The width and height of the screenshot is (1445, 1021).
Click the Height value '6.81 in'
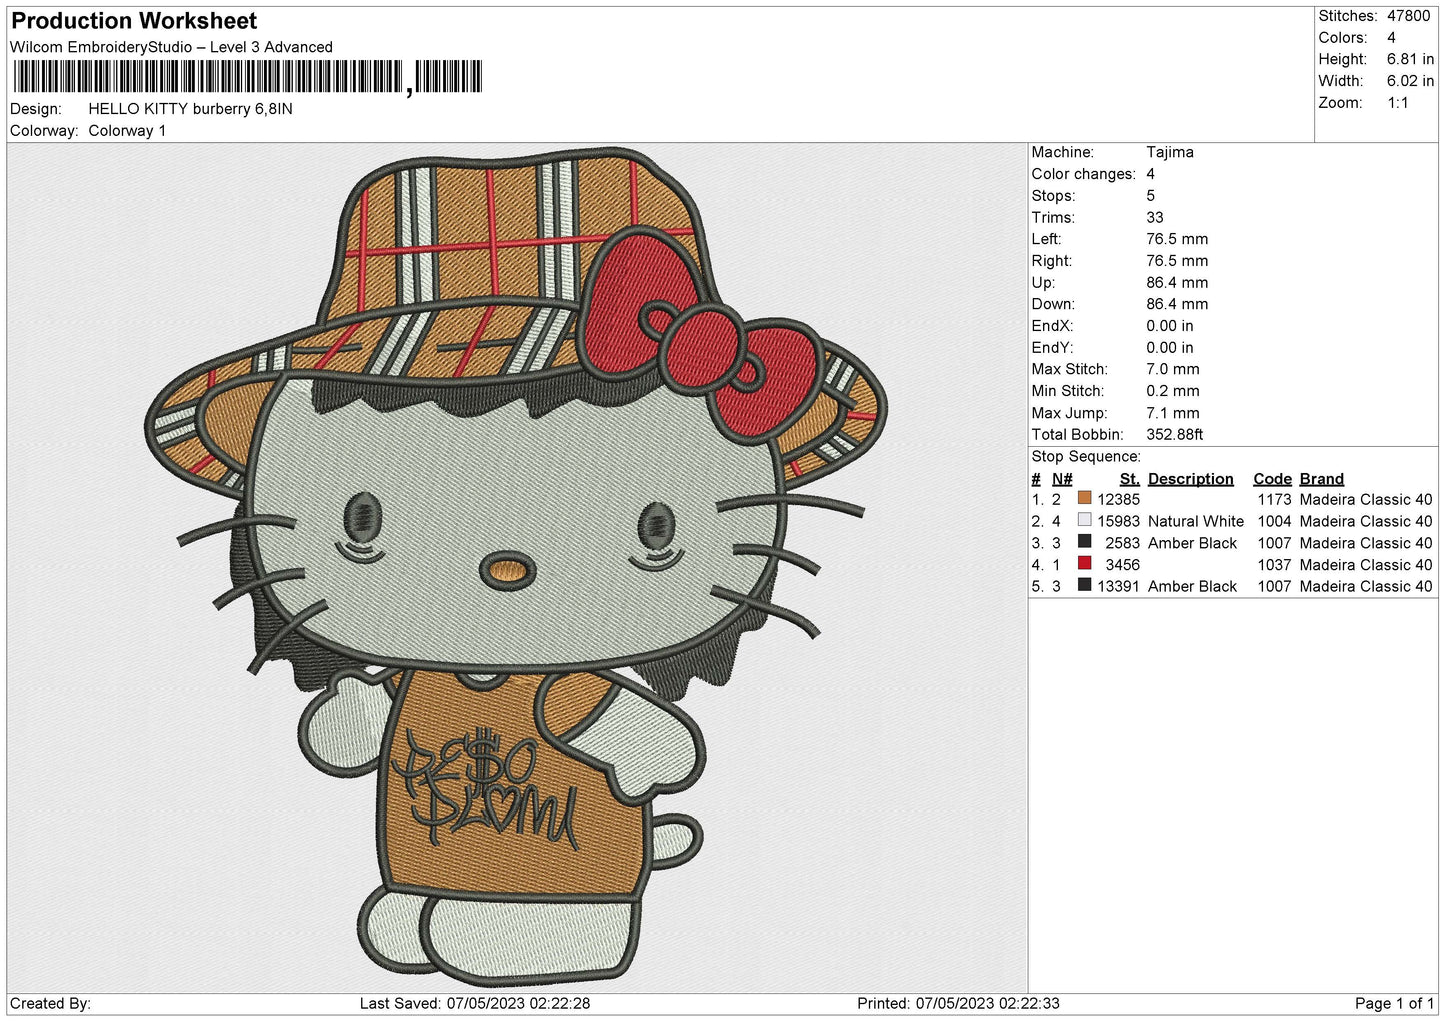coord(1410,59)
